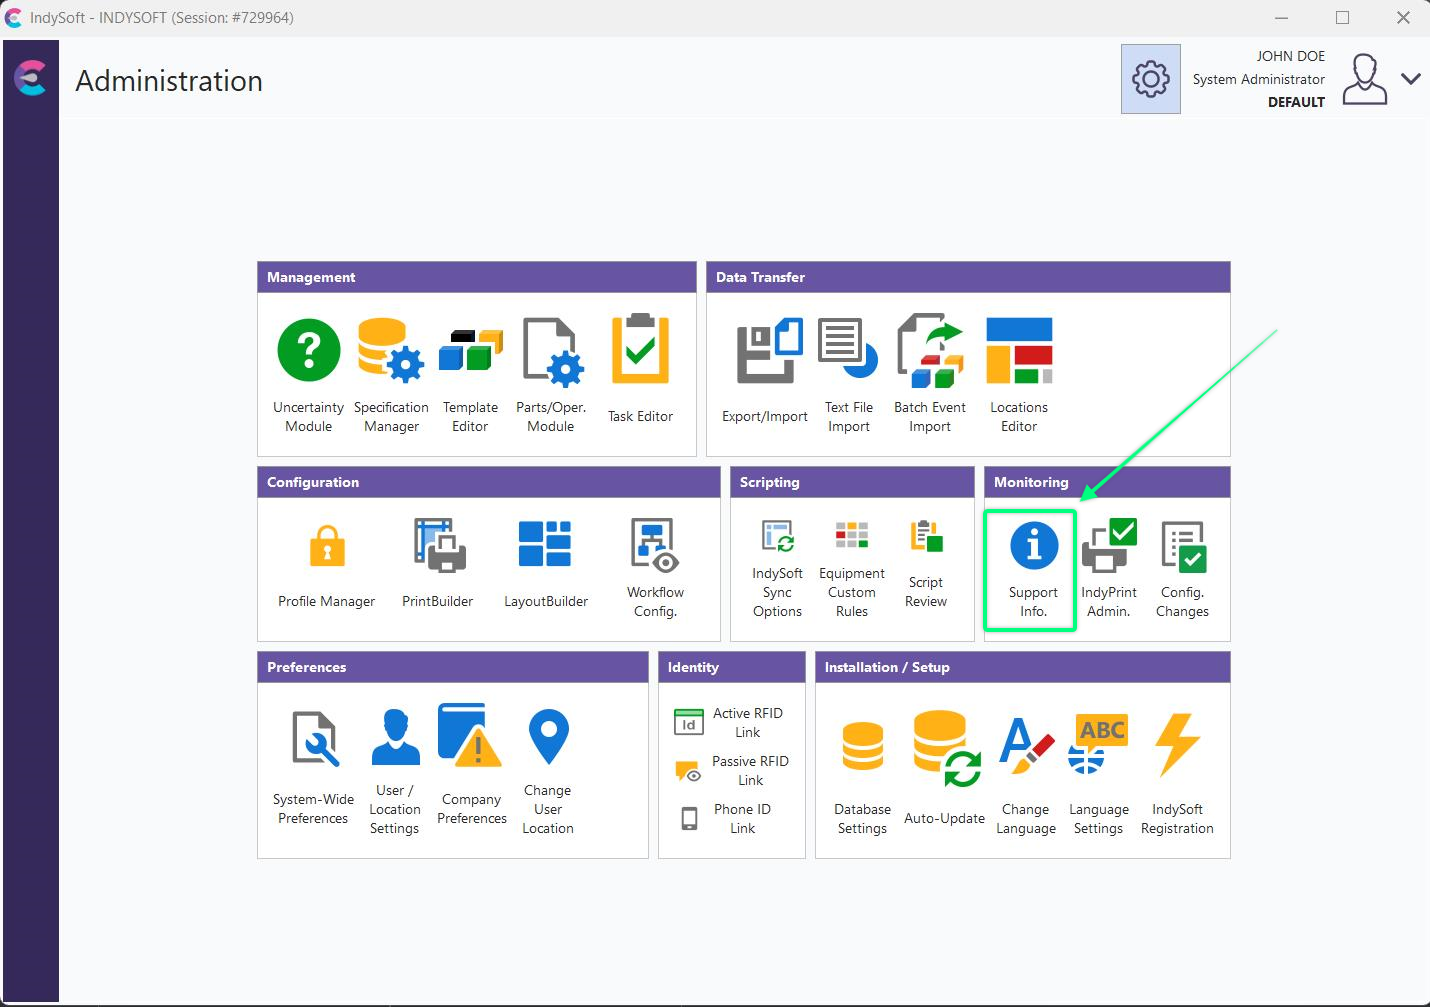Click the IndySoft Registration lightning icon
Screen dimensions: 1430x1007
click(x=1177, y=745)
